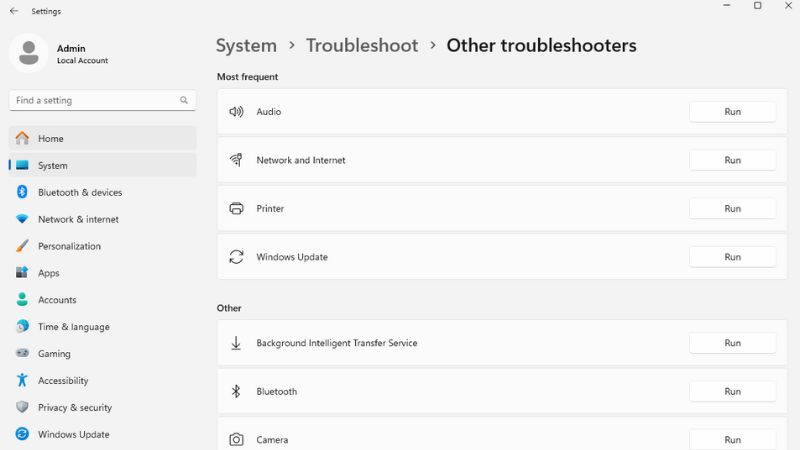The height and width of the screenshot is (450, 800).
Task: Run the Camera troubleshooter
Action: coord(733,440)
